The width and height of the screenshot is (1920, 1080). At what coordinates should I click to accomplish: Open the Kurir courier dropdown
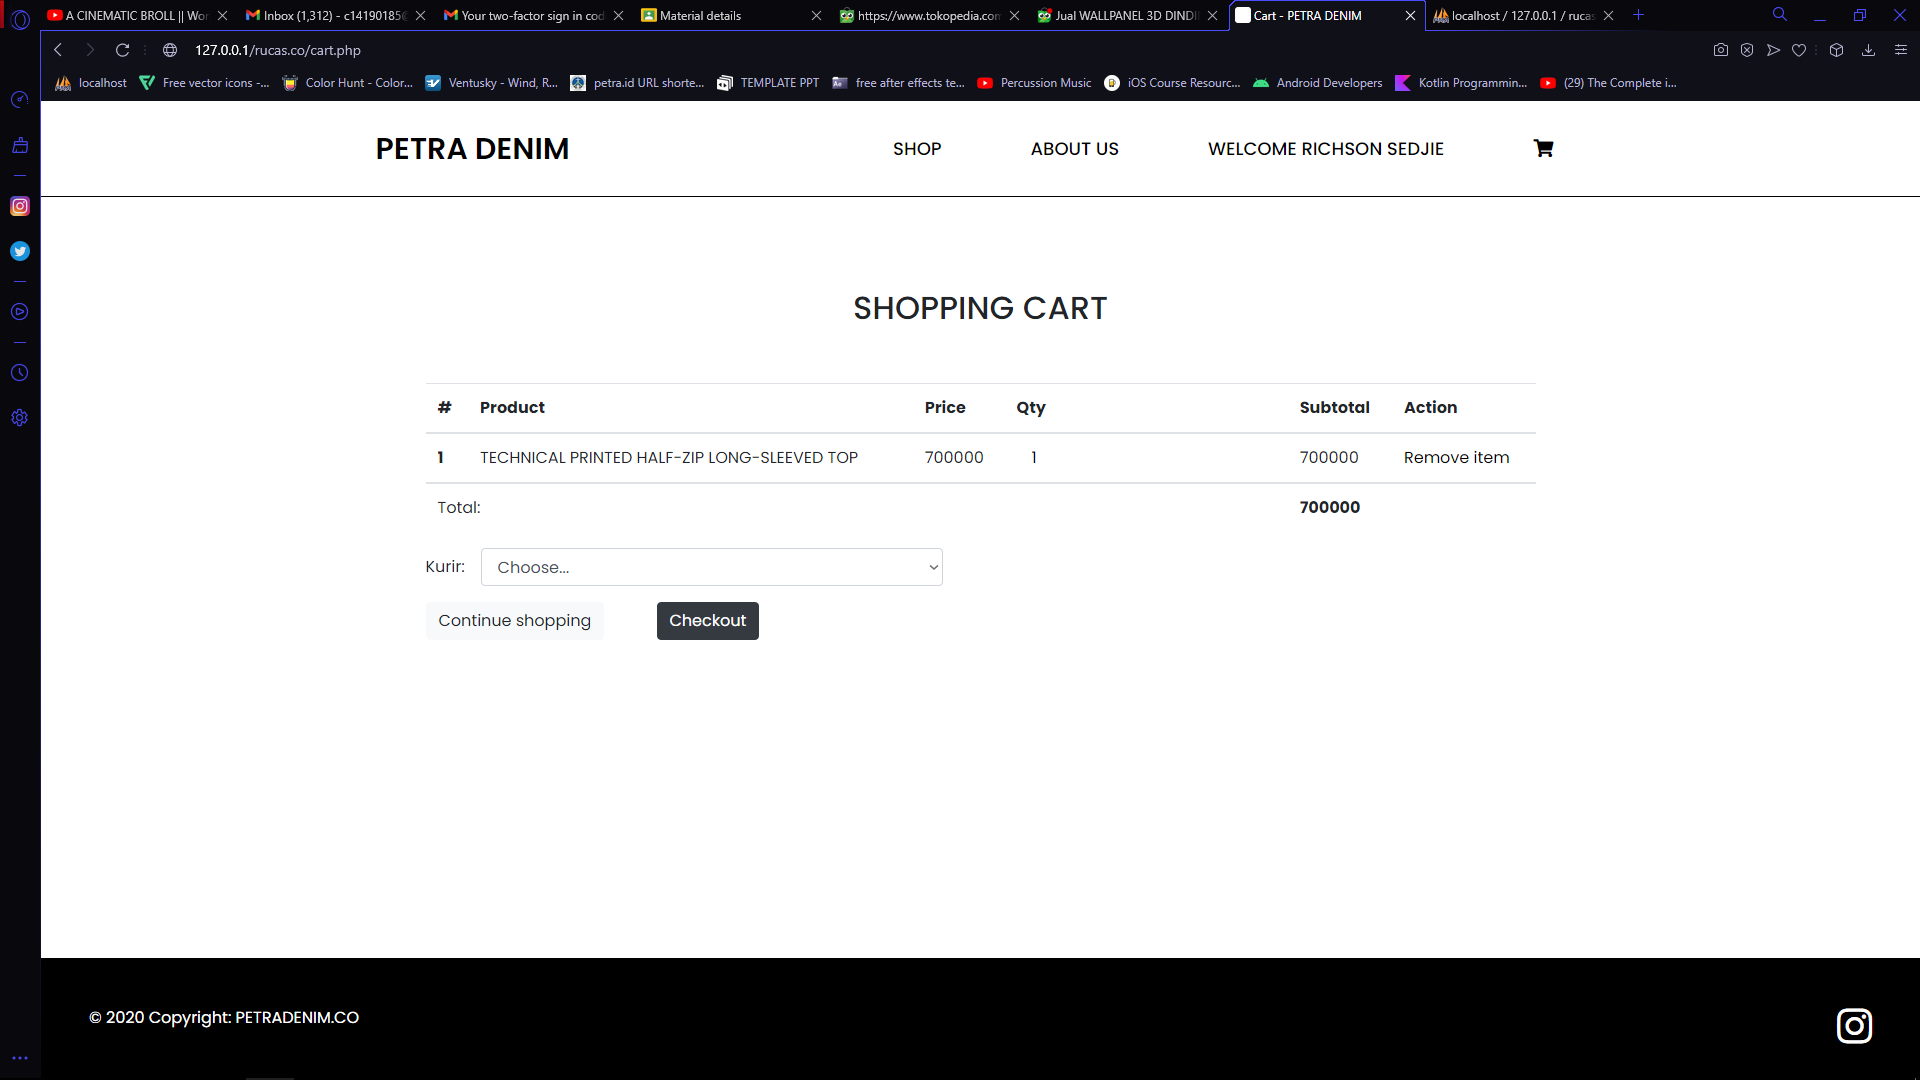click(711, 567)
